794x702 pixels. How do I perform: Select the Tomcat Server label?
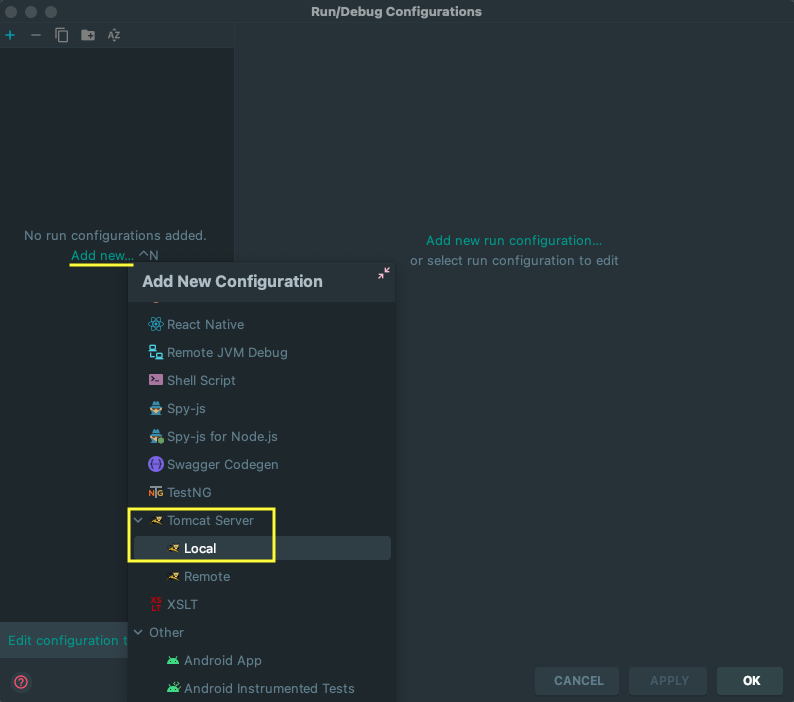pos(210,520)
